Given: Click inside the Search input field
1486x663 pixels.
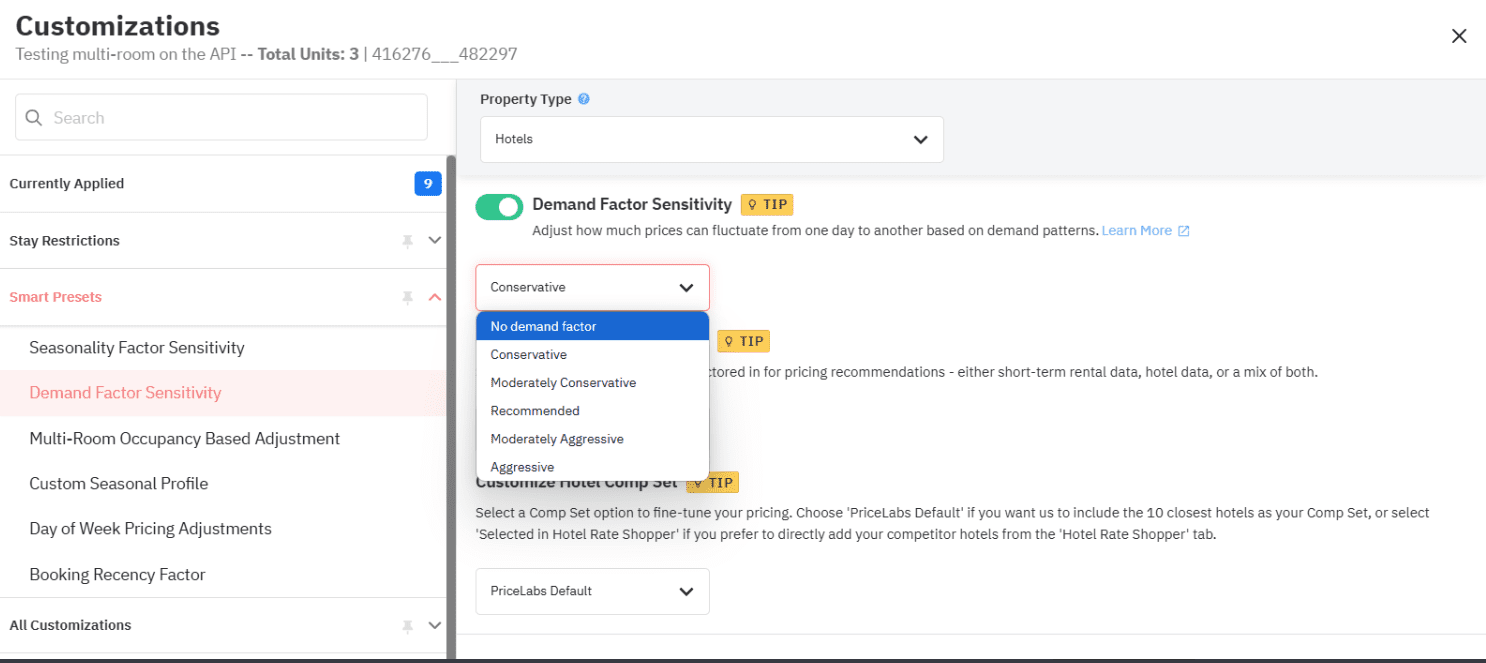Looking at the screenshot, I should click(x=220, y=117).
